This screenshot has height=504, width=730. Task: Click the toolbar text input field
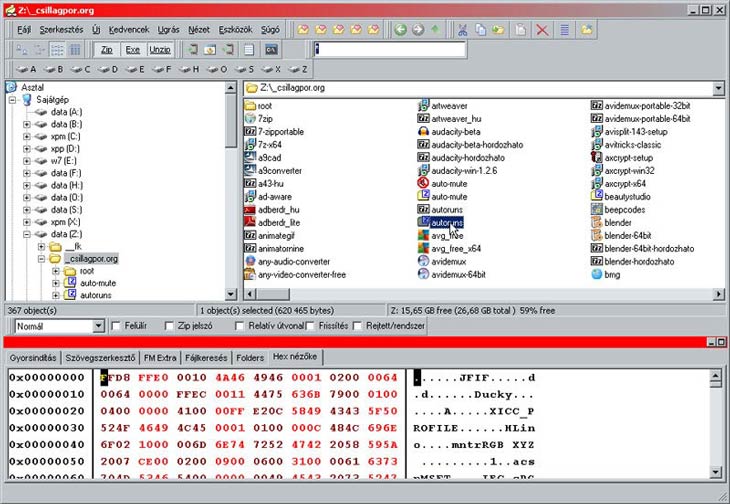tap(390, 49)
